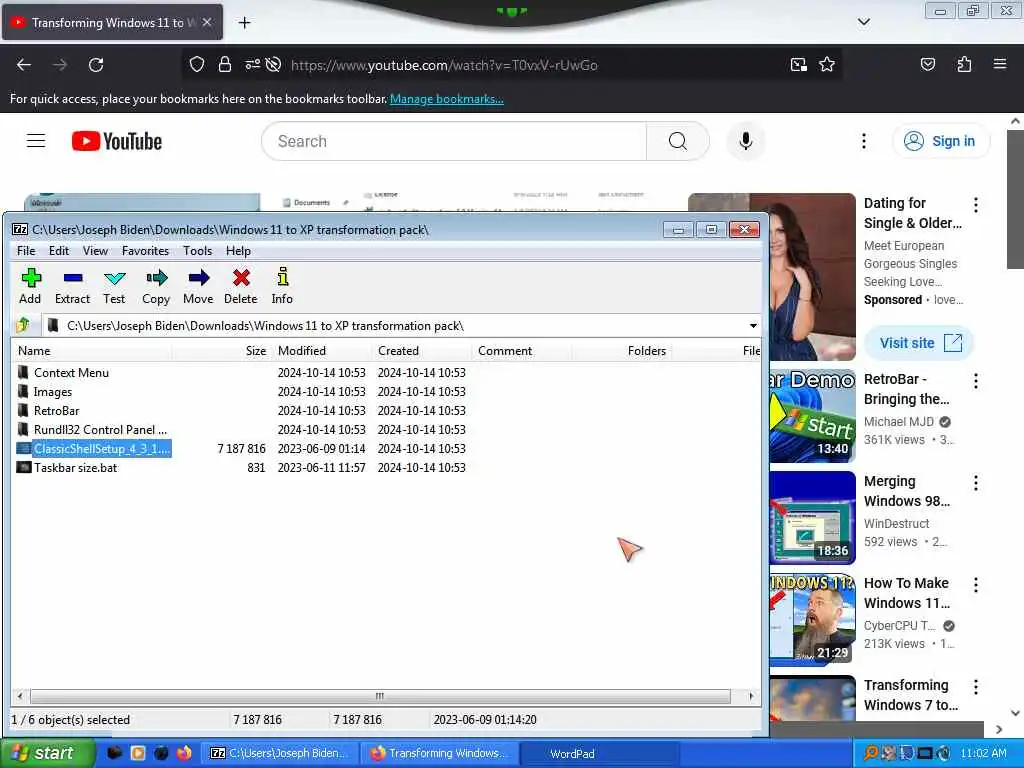Close the Transforming Windows 11 tab

pyautogui.click(x=206, y=22)
